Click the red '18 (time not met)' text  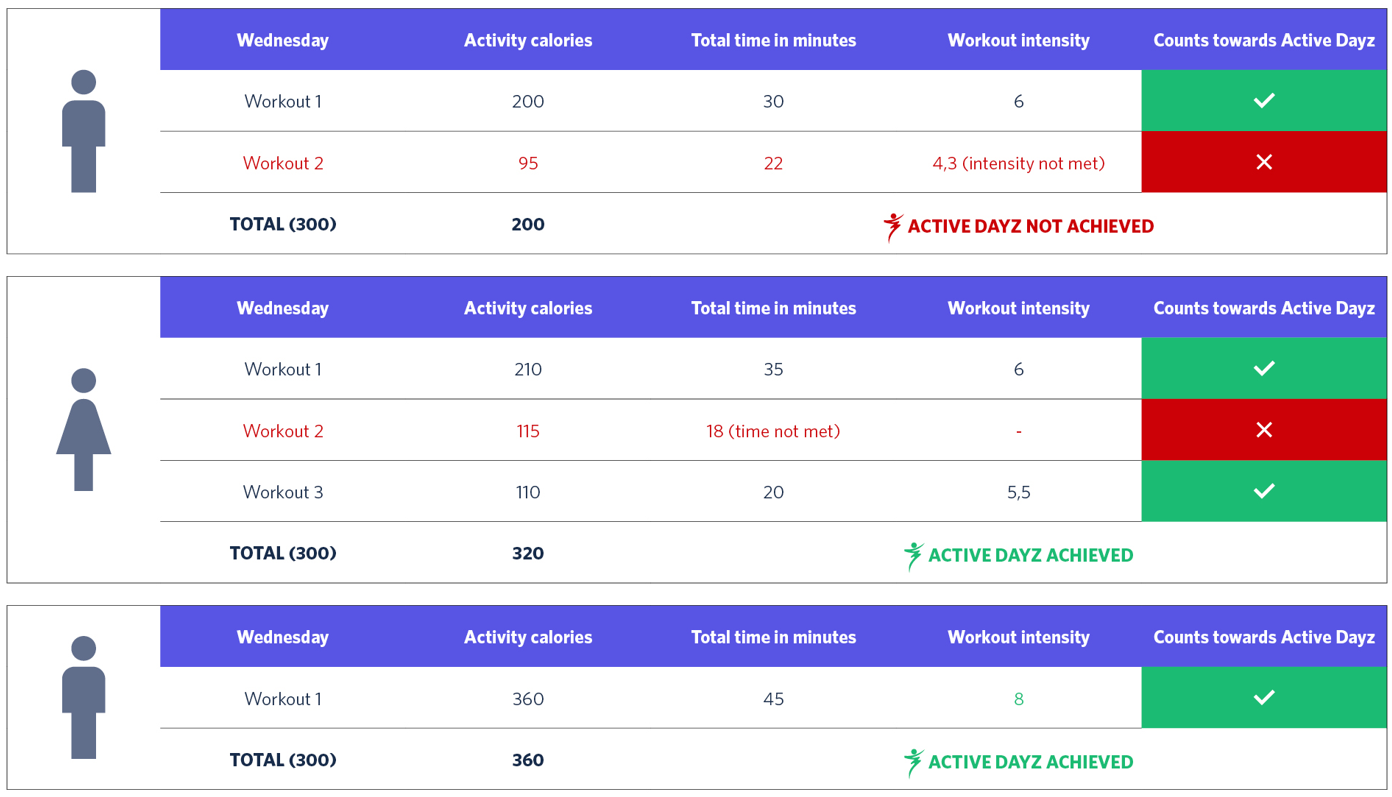(x=773, y=431)
